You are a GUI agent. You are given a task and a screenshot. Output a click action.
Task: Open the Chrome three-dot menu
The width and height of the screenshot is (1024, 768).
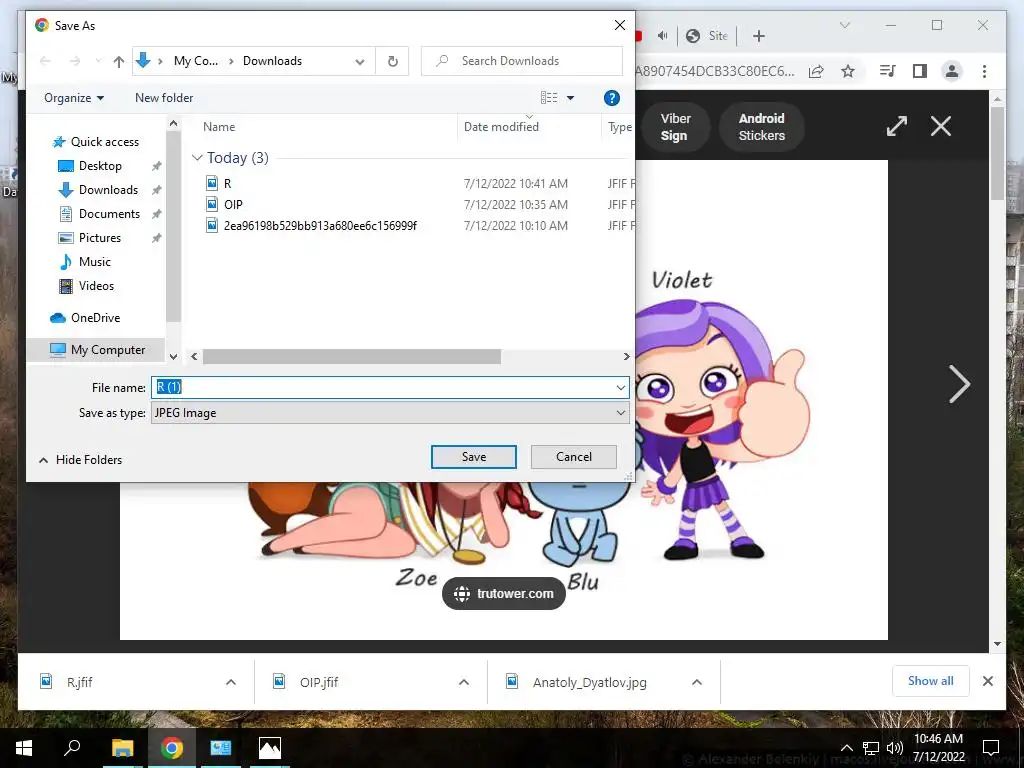tap(984, 71)
